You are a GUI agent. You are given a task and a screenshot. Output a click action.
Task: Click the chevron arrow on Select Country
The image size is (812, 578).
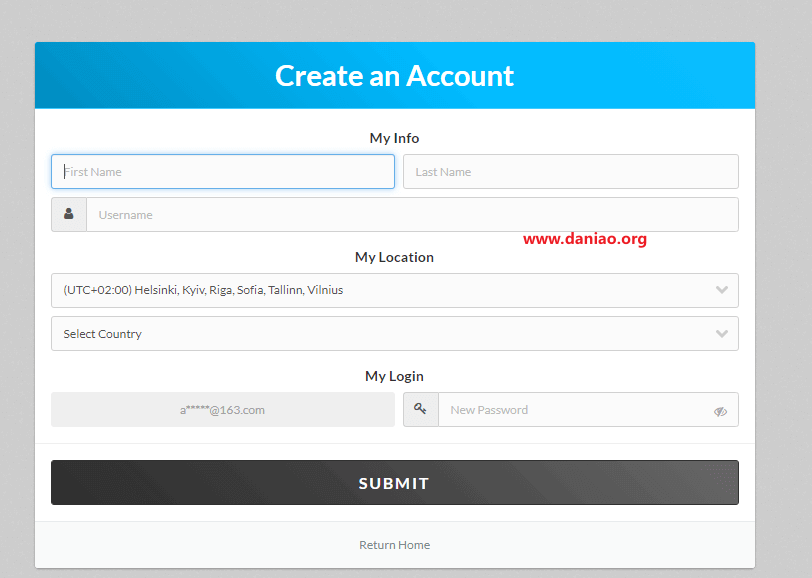pyautogui.click(x=722, y=334)
